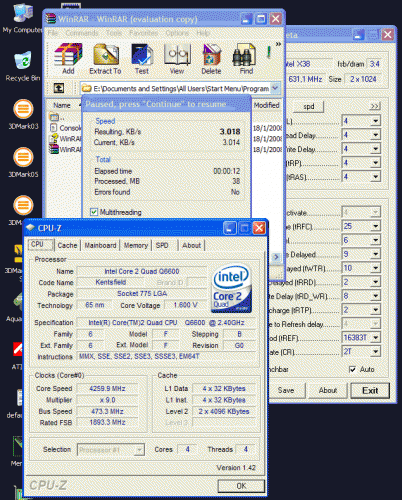Click the WinRAR horizontal scrollbar right arrow

[276, 257]
